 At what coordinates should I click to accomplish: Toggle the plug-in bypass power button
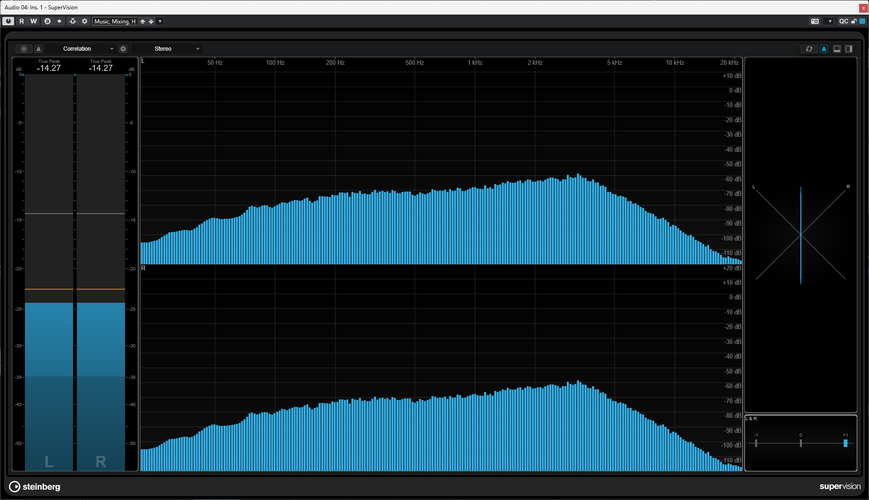8,21
